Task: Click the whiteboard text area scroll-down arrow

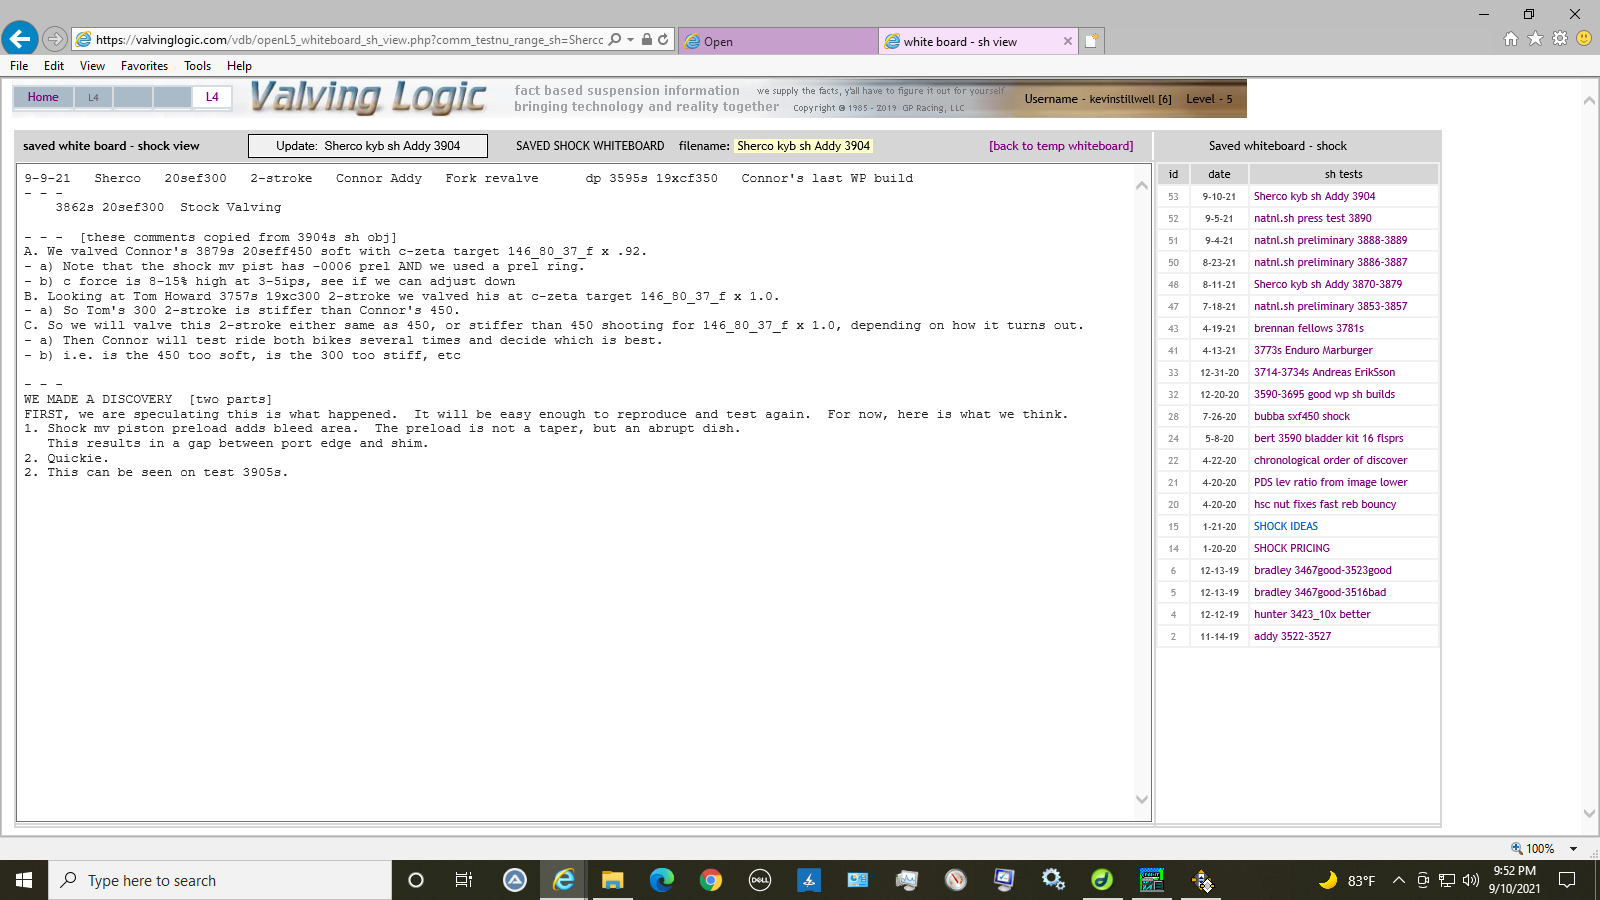Action: pyautogui.click(x=1141, y=799)
